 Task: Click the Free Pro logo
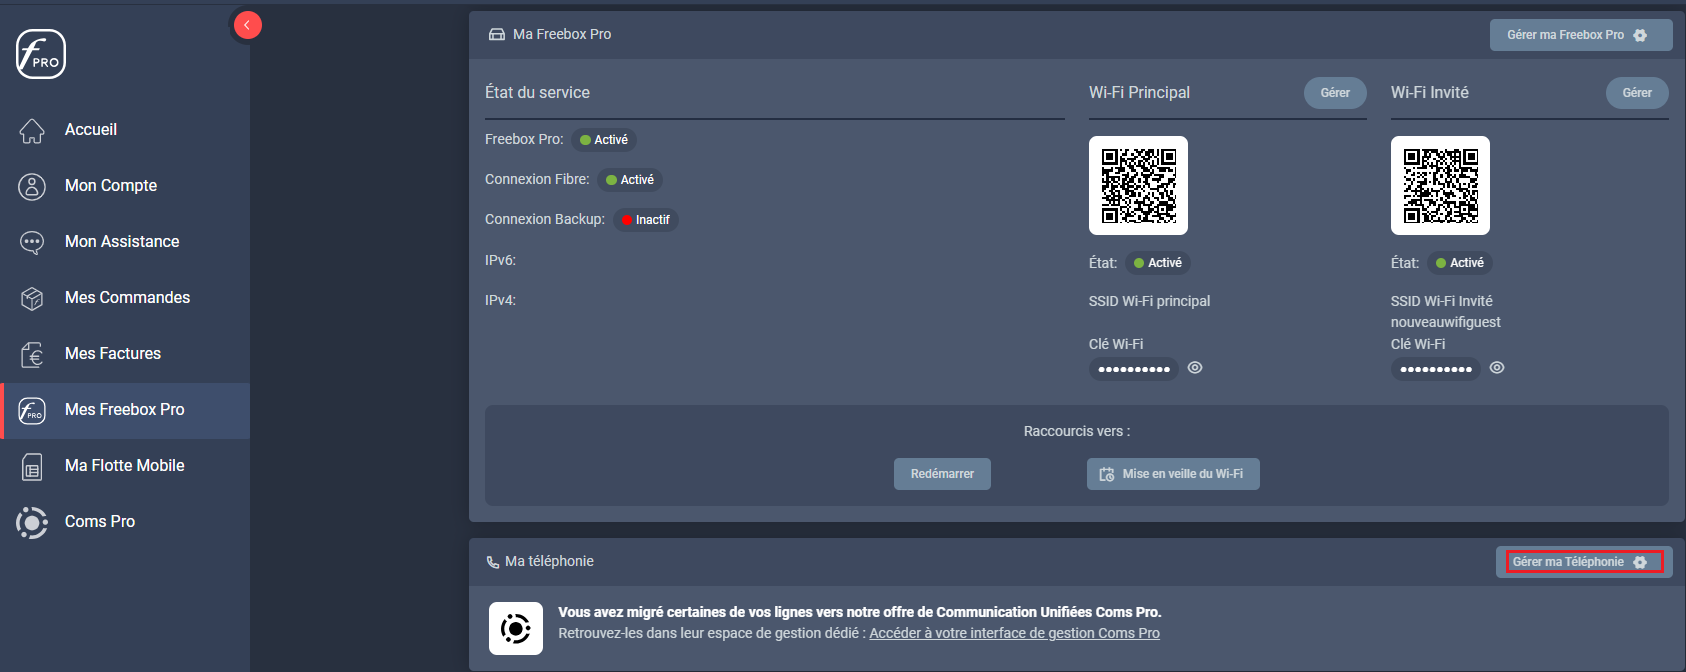pyautogui.click(x=41, y=54)
